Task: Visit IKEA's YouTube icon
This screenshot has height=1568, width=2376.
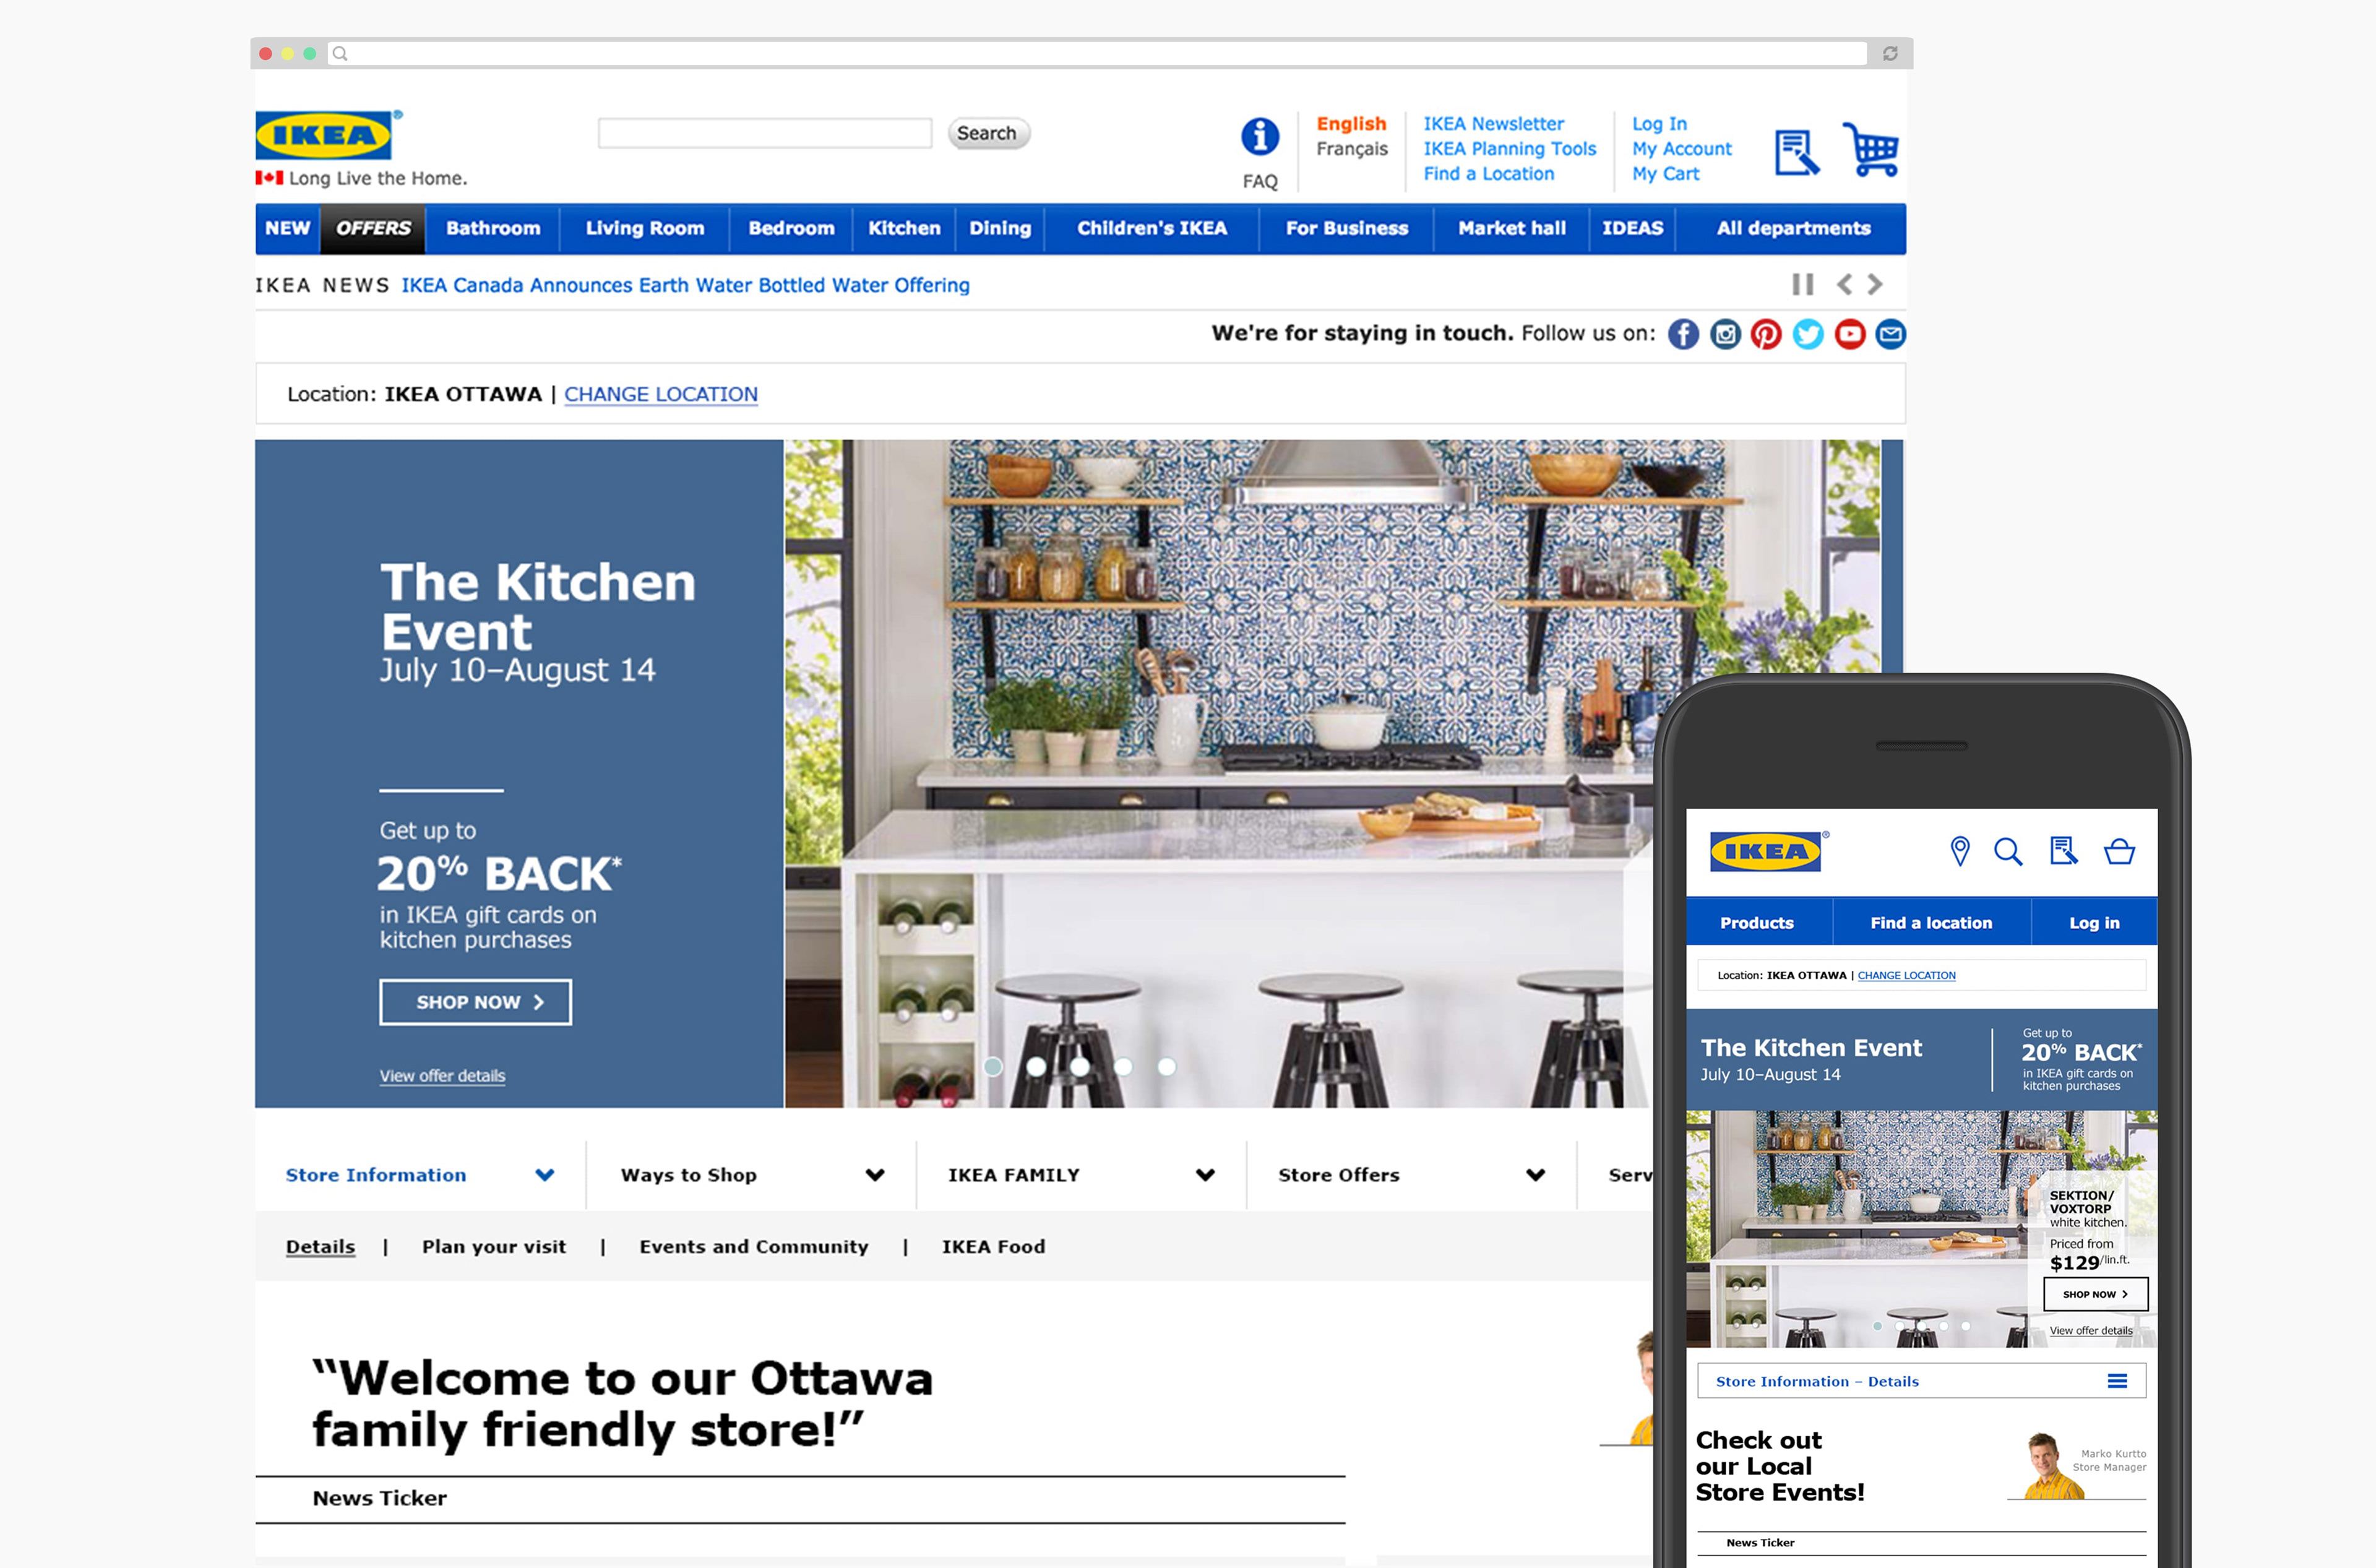Action: point(1850,334)
